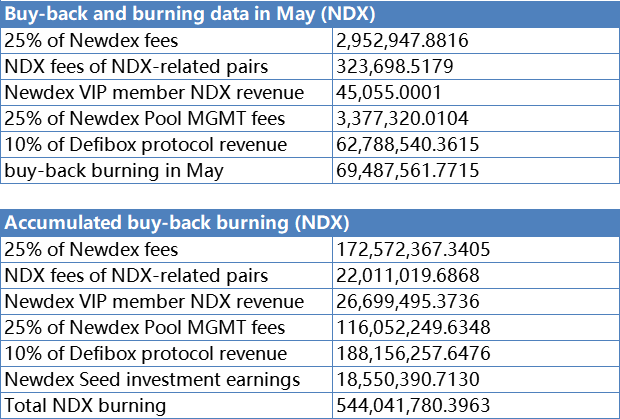Click '10% of Defibox protocol revenue' in May table
The height and width of the screenshot is (419, 620).
click(146, 145)
